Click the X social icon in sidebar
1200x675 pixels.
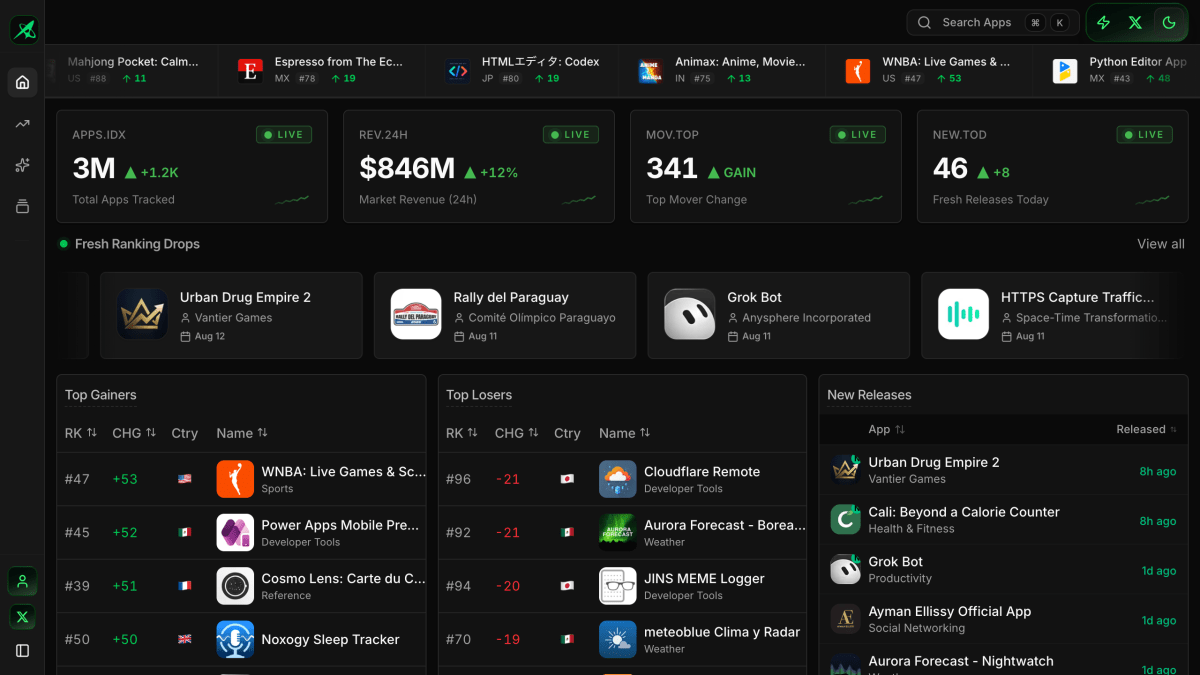pyautogui.click(x=23, y=616)
